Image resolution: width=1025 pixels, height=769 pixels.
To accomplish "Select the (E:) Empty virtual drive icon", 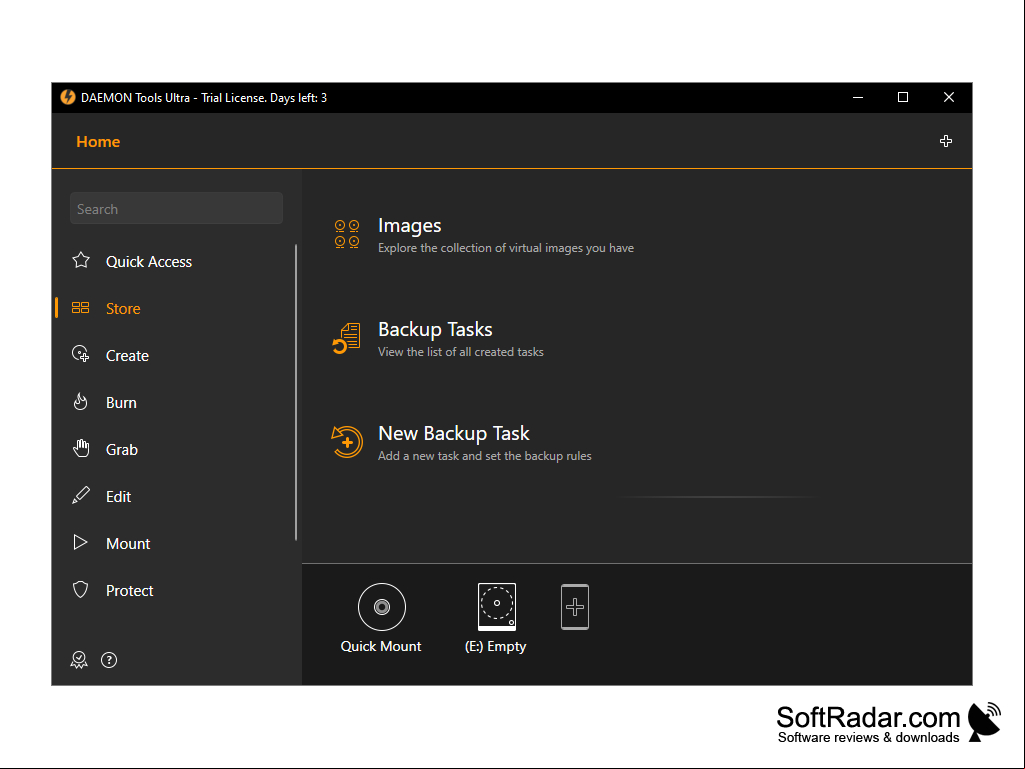I will [497, 607].
